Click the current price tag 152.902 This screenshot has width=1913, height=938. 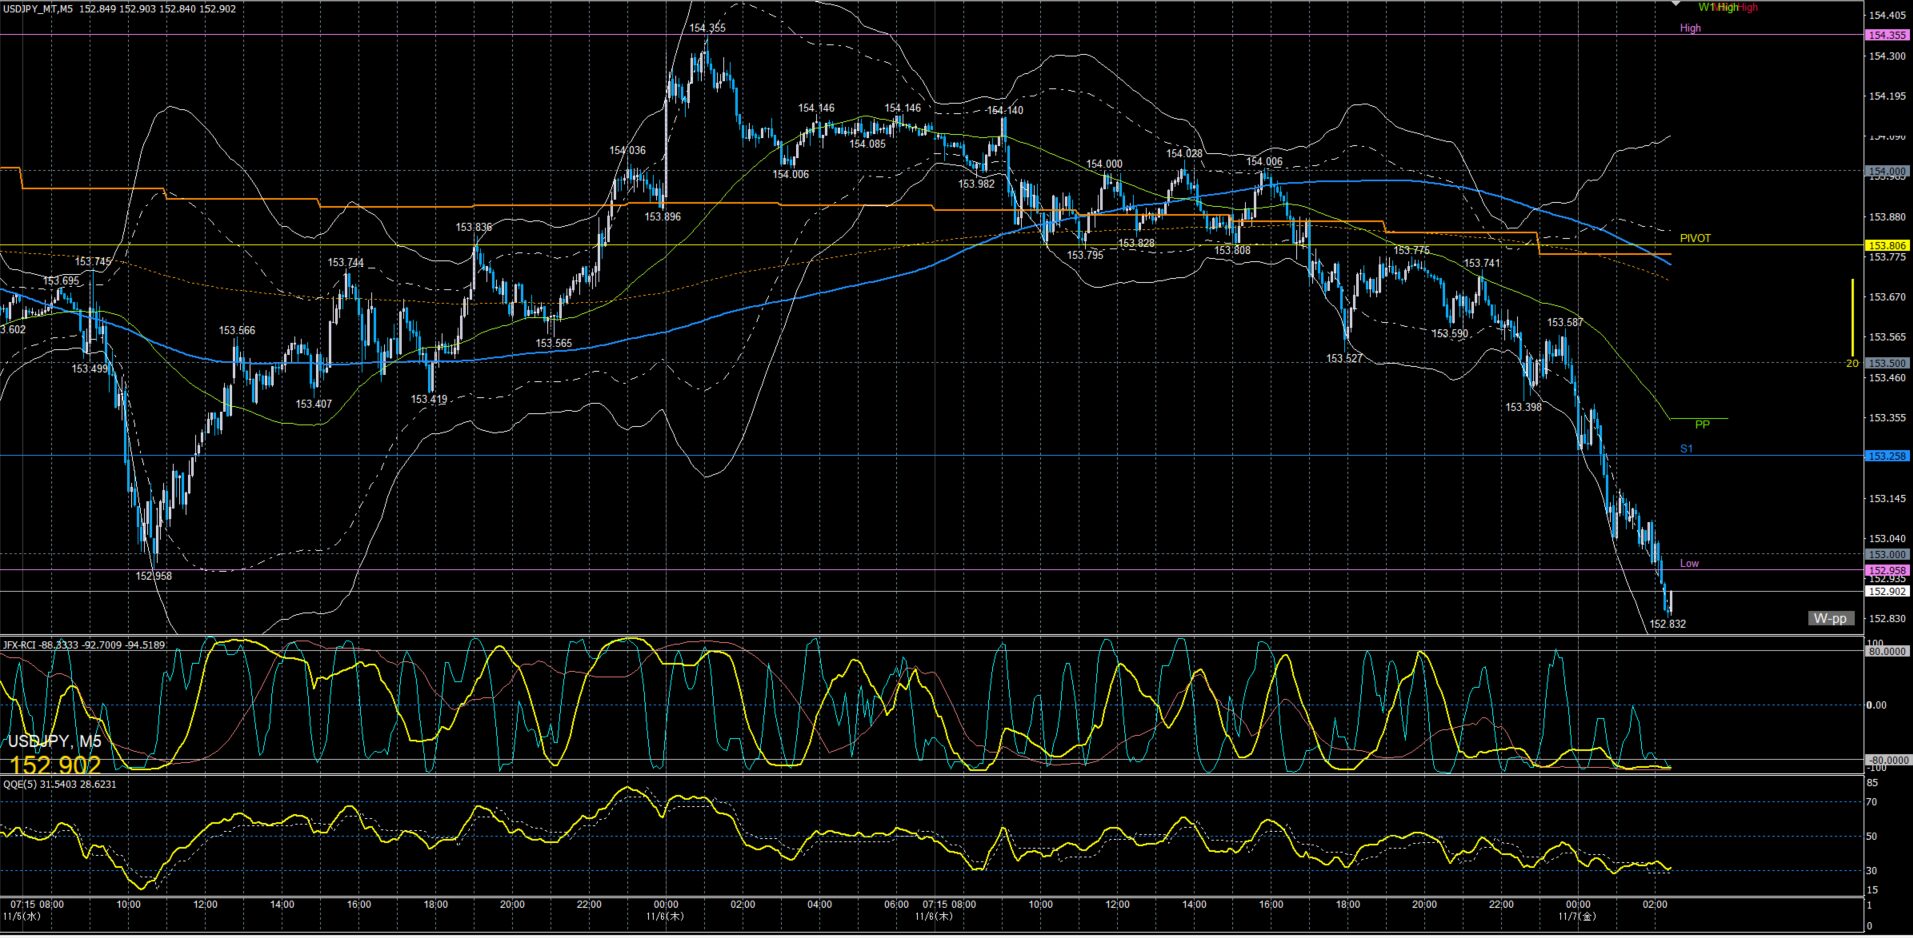1887,591
